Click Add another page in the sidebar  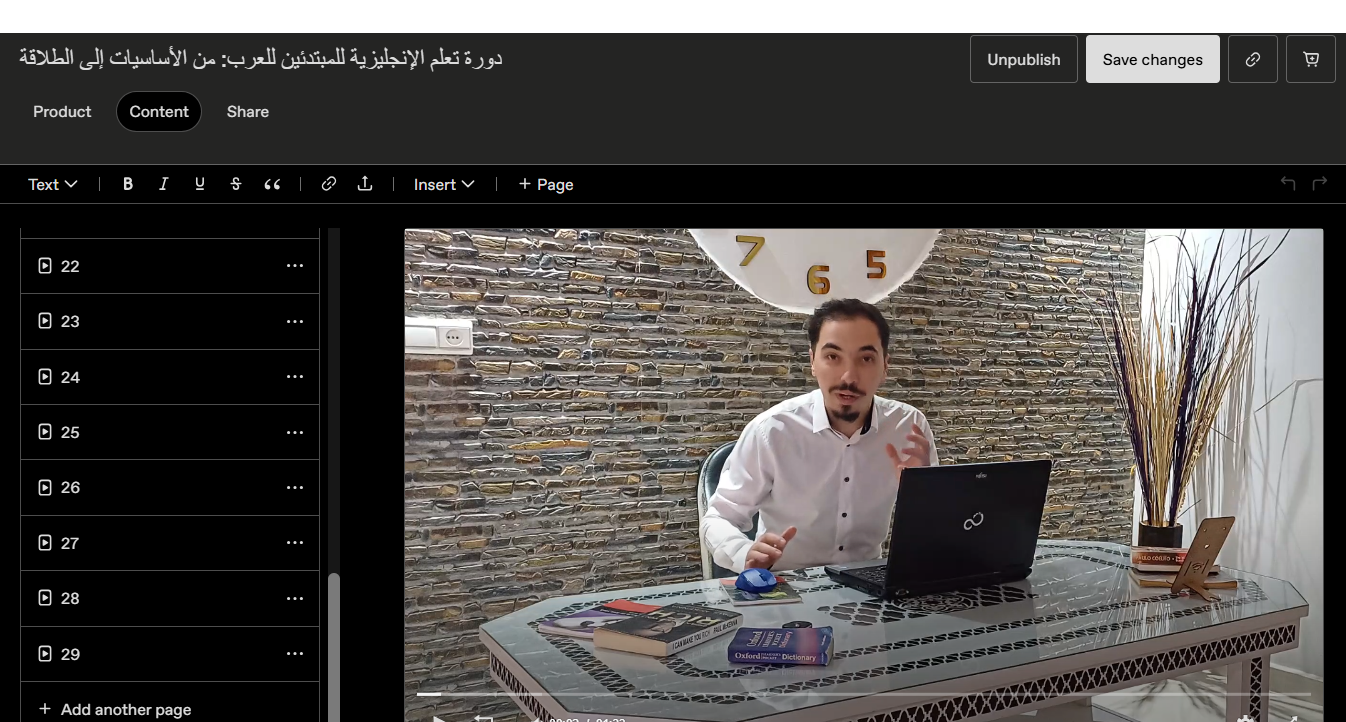170,702
